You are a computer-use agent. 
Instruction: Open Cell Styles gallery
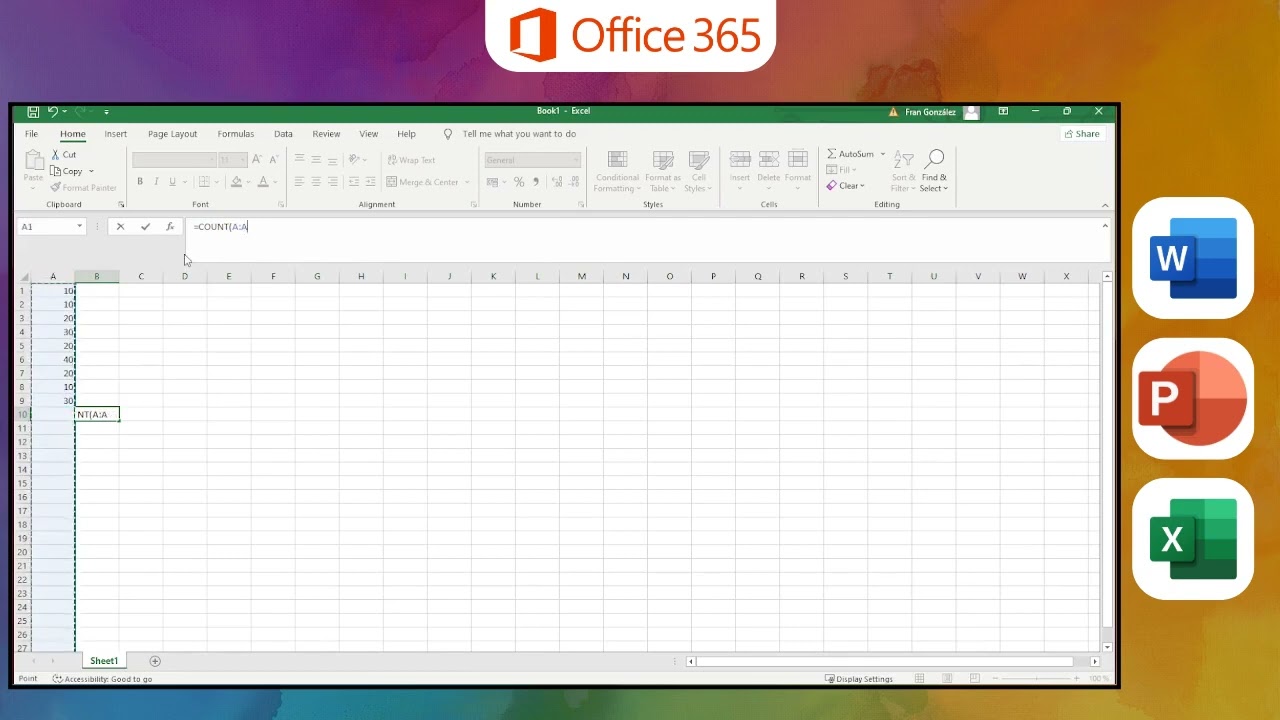click(x=699, y=172)
